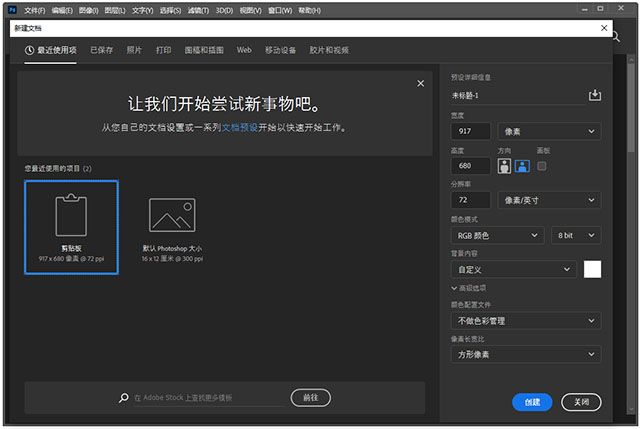Click the 文档预设 link in banner
The width and height of the screenshot is (640, 429).
[238, 128]
